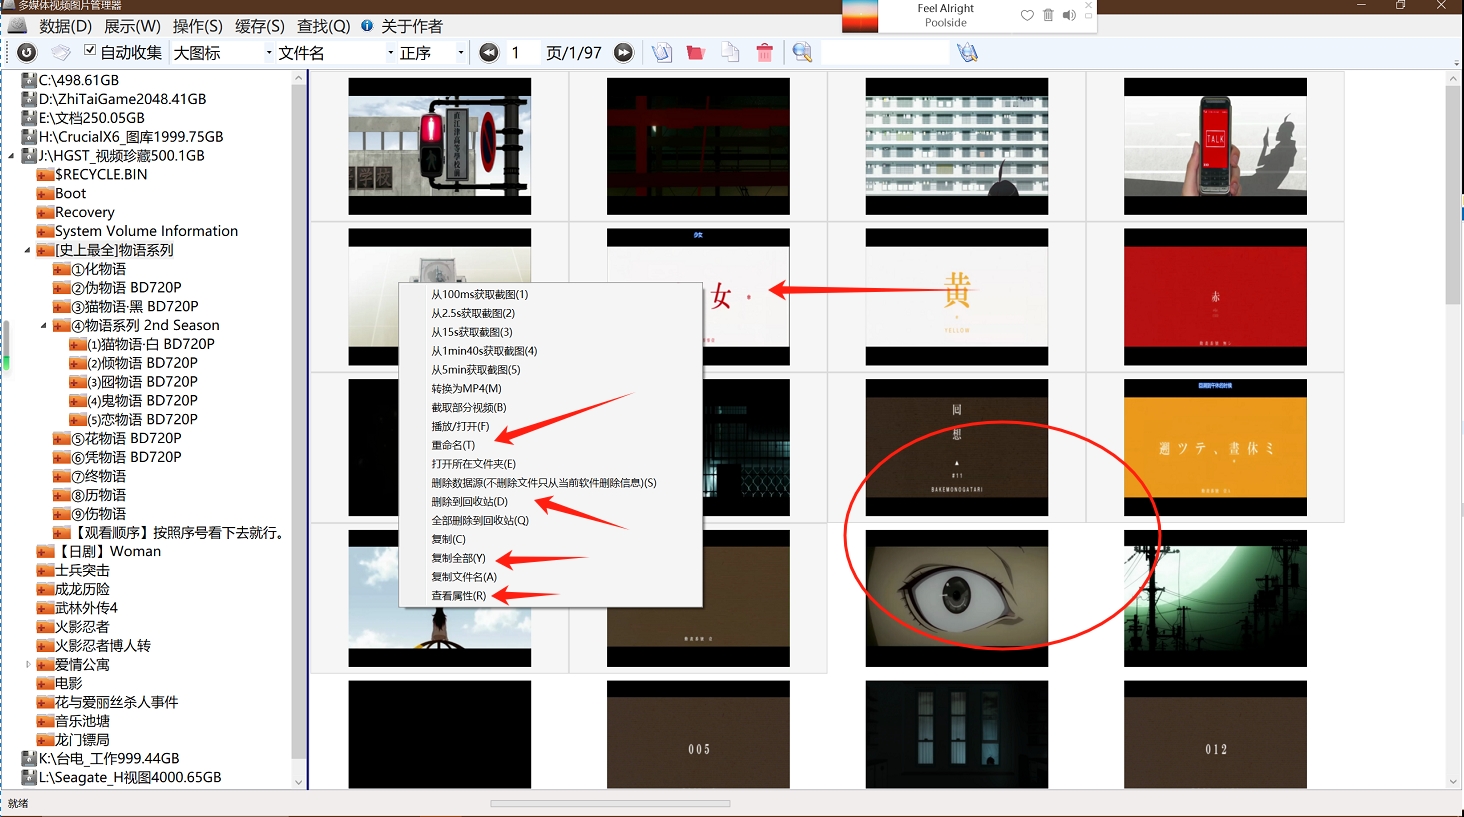
Task: Collapse the J:\HGST drive node
Action: pos(12,156)
